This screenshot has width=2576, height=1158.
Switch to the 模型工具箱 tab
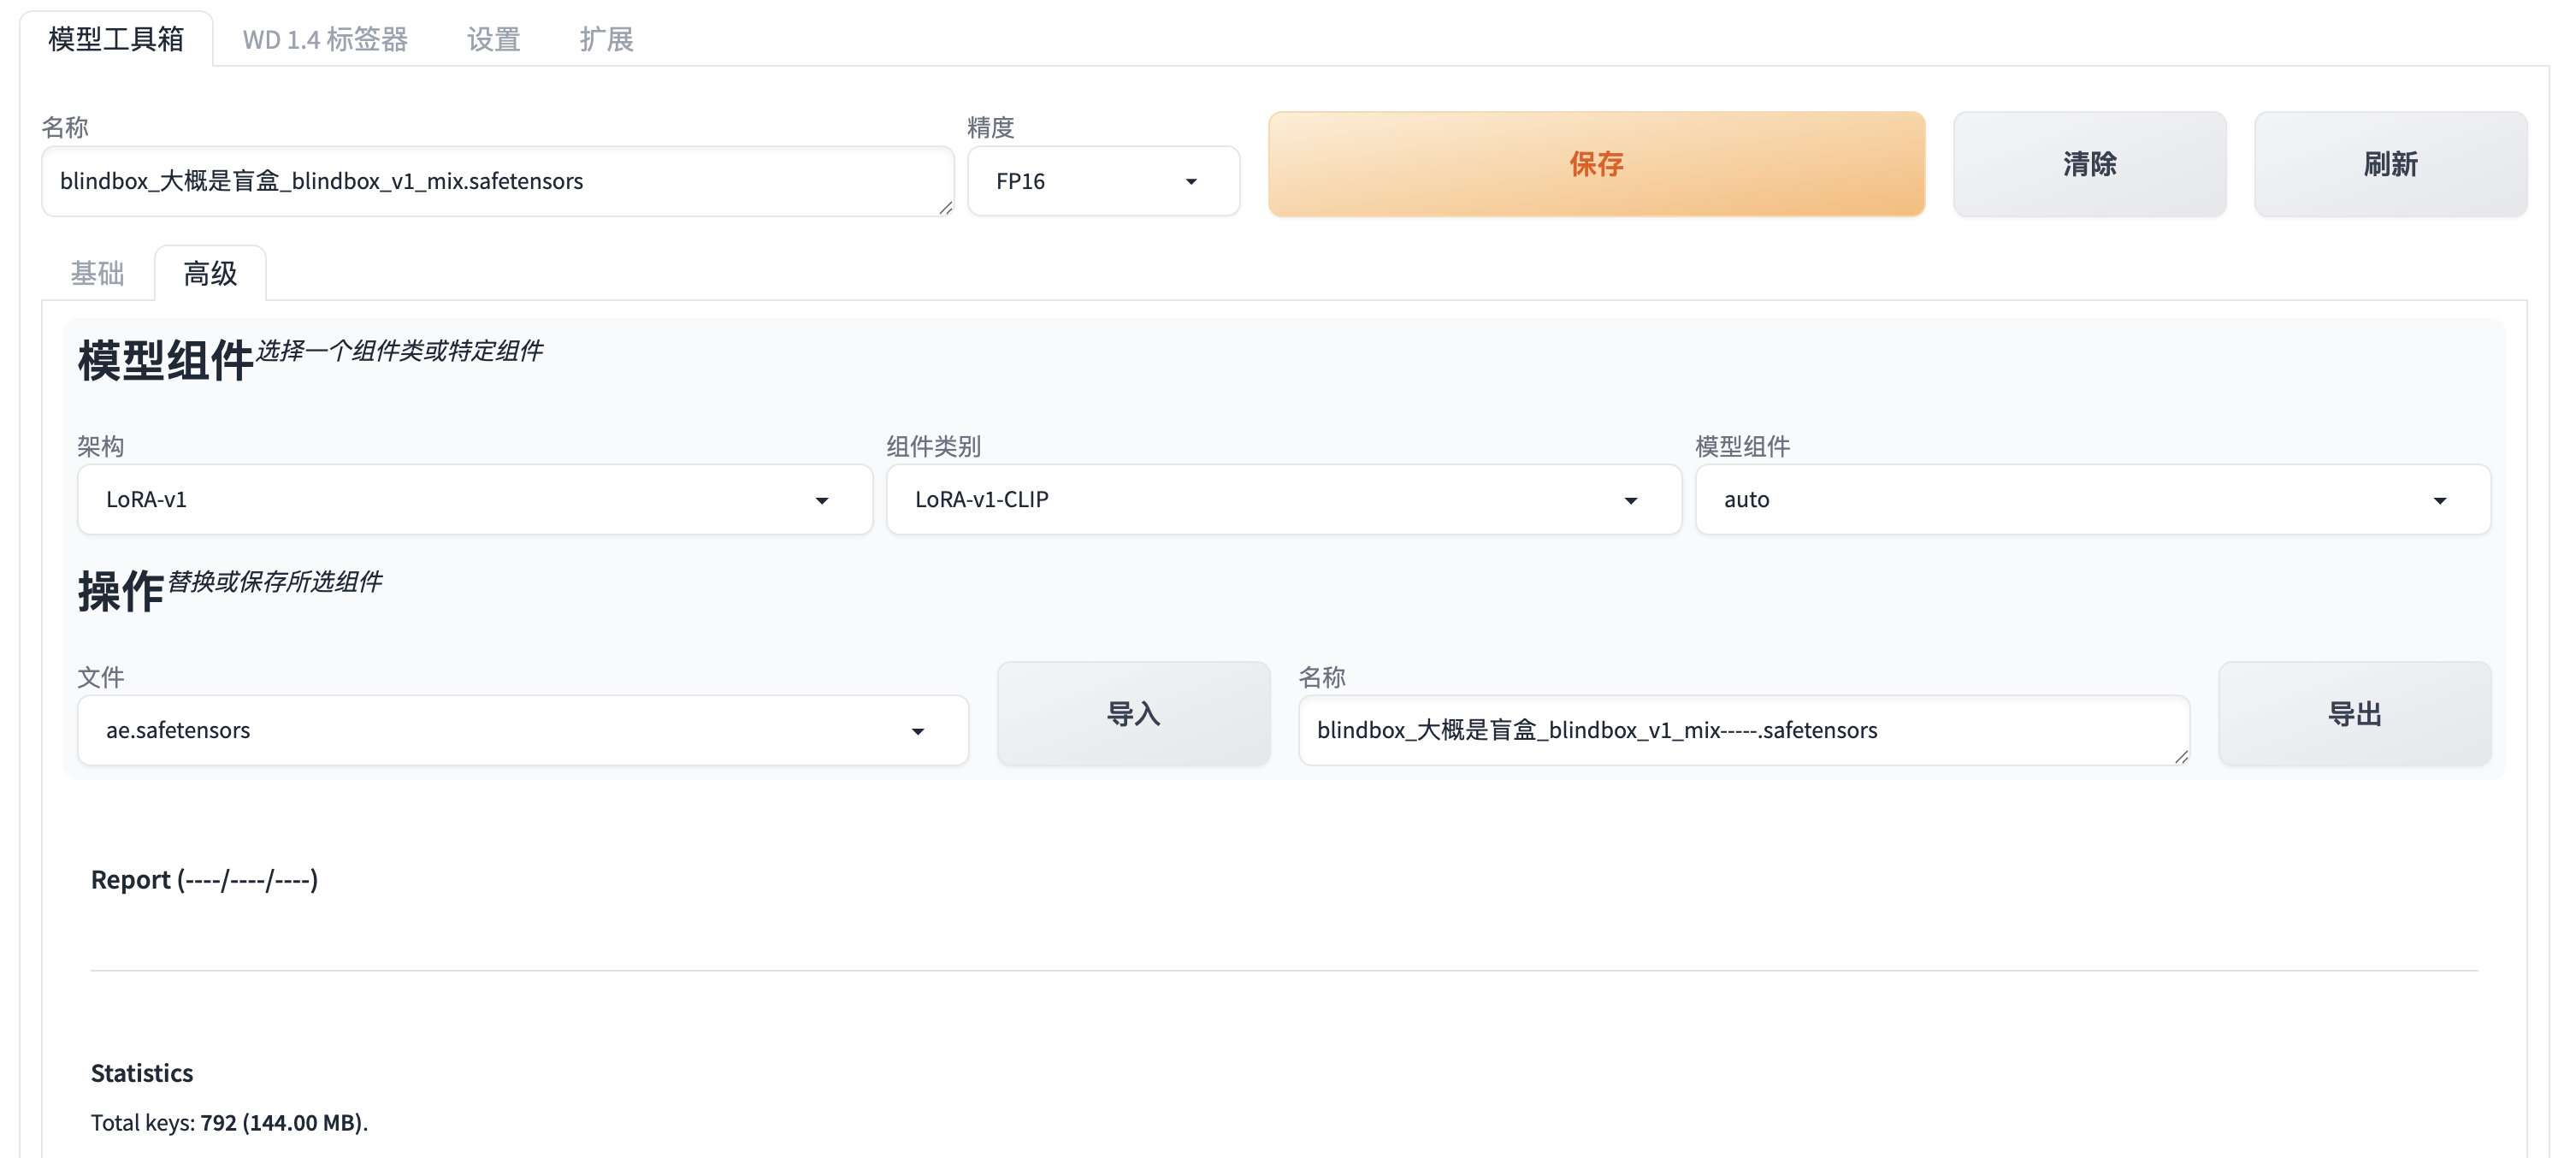point(116,39)
